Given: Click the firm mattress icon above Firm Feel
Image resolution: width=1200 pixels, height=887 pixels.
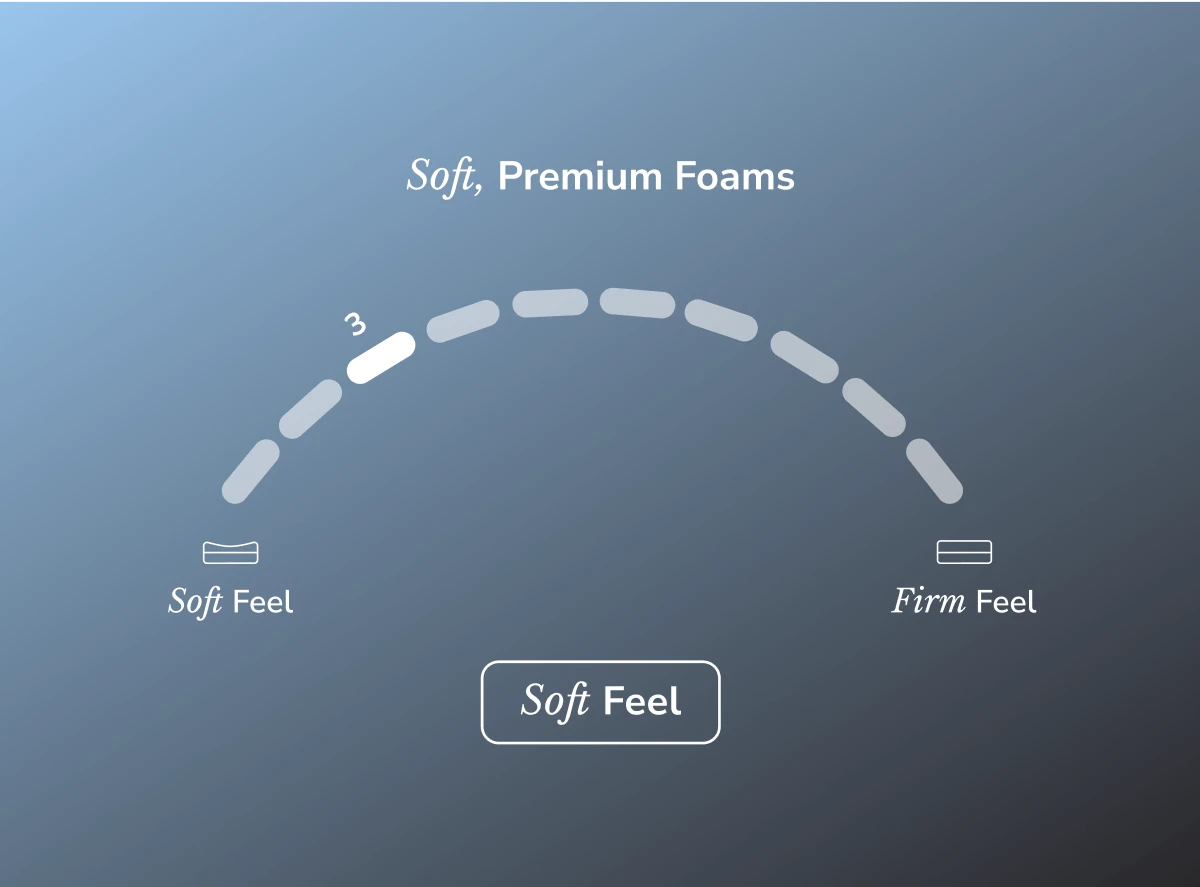Looking at the screenshot, I should pyautogui.click(x=964, y=552).
